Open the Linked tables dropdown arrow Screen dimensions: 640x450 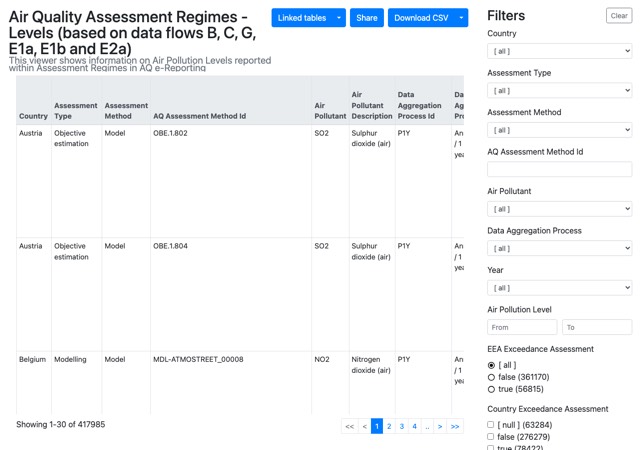[339, 18]
